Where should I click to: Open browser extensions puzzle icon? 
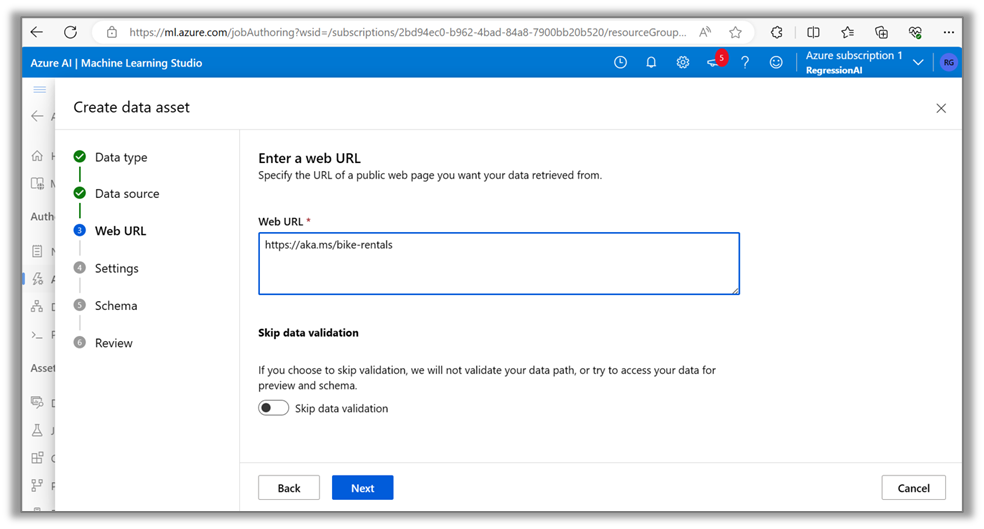(777, 32)
